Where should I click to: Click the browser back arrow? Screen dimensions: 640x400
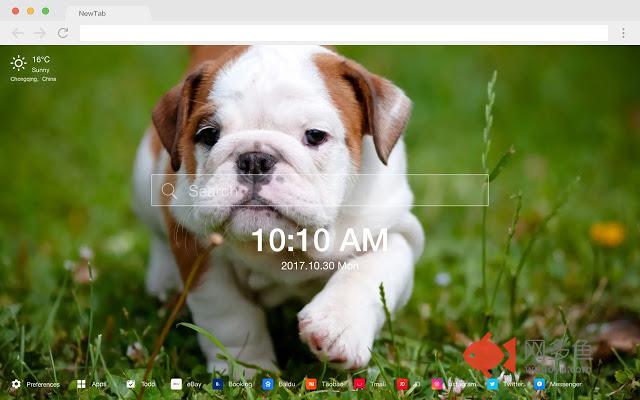point(17,33)
